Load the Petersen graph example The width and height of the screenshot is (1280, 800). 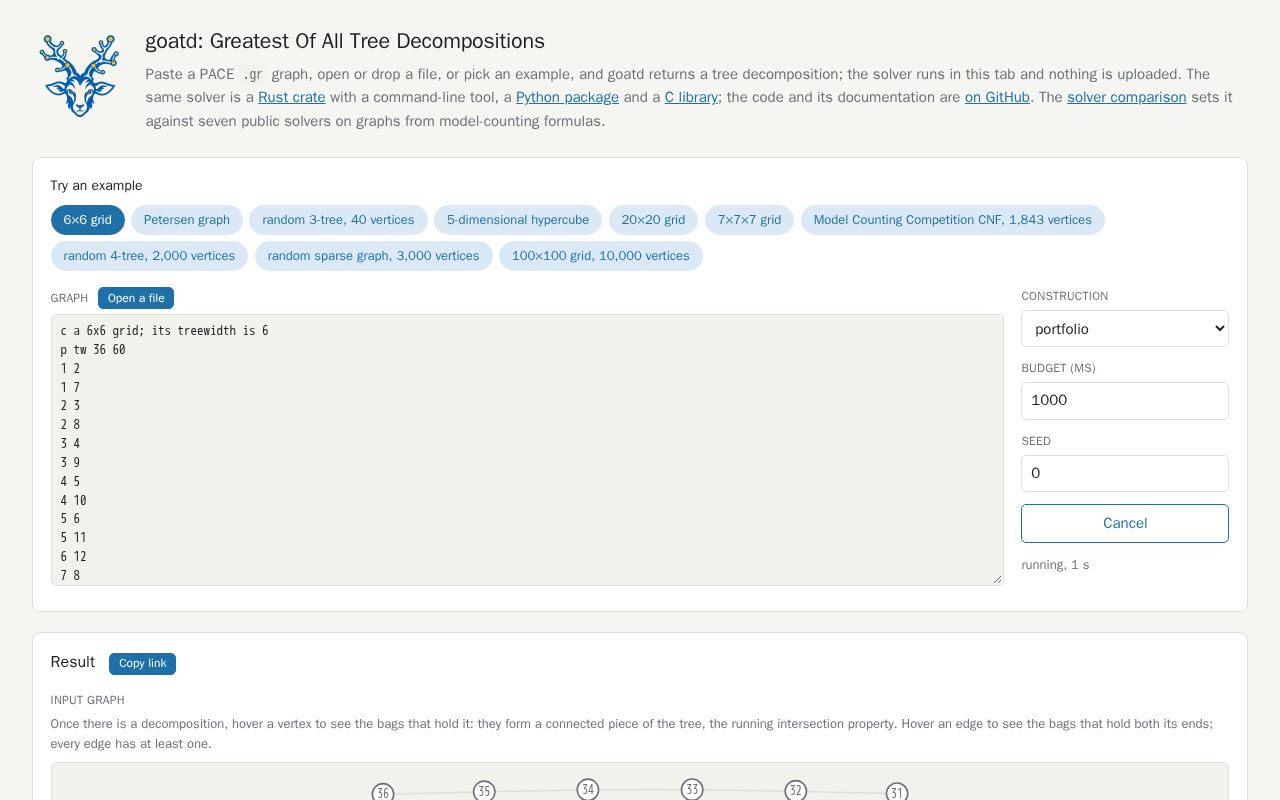pos(187,220)
